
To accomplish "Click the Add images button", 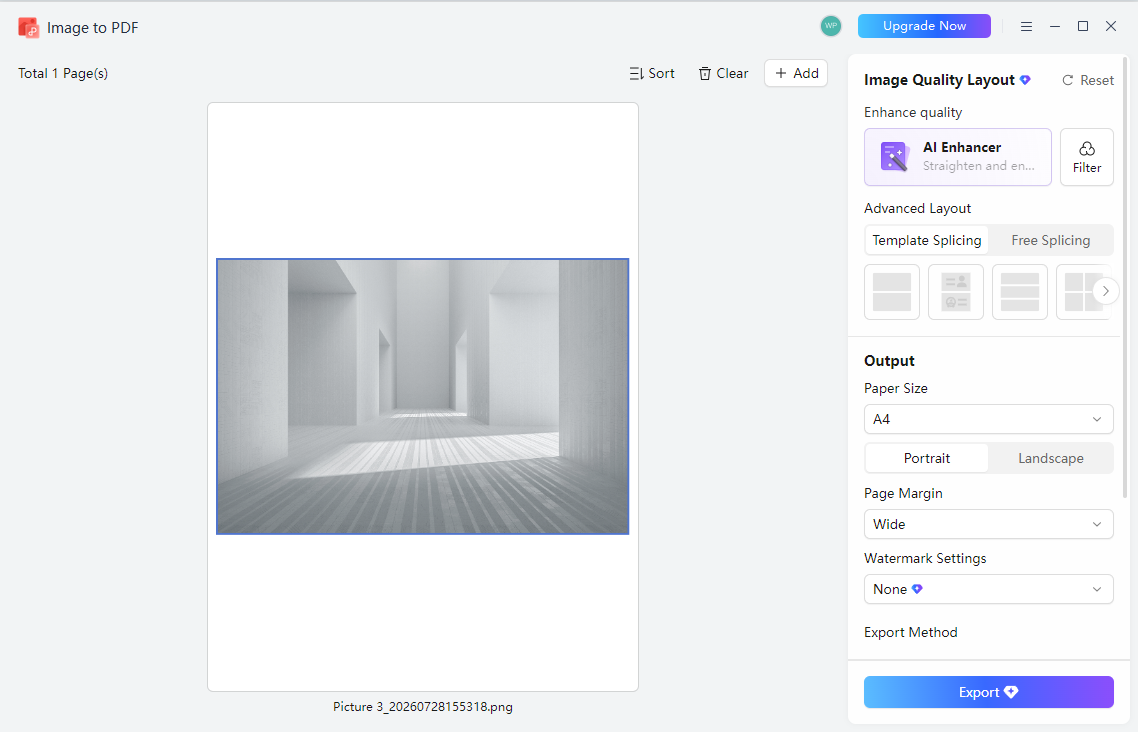I will pos(796,73).
